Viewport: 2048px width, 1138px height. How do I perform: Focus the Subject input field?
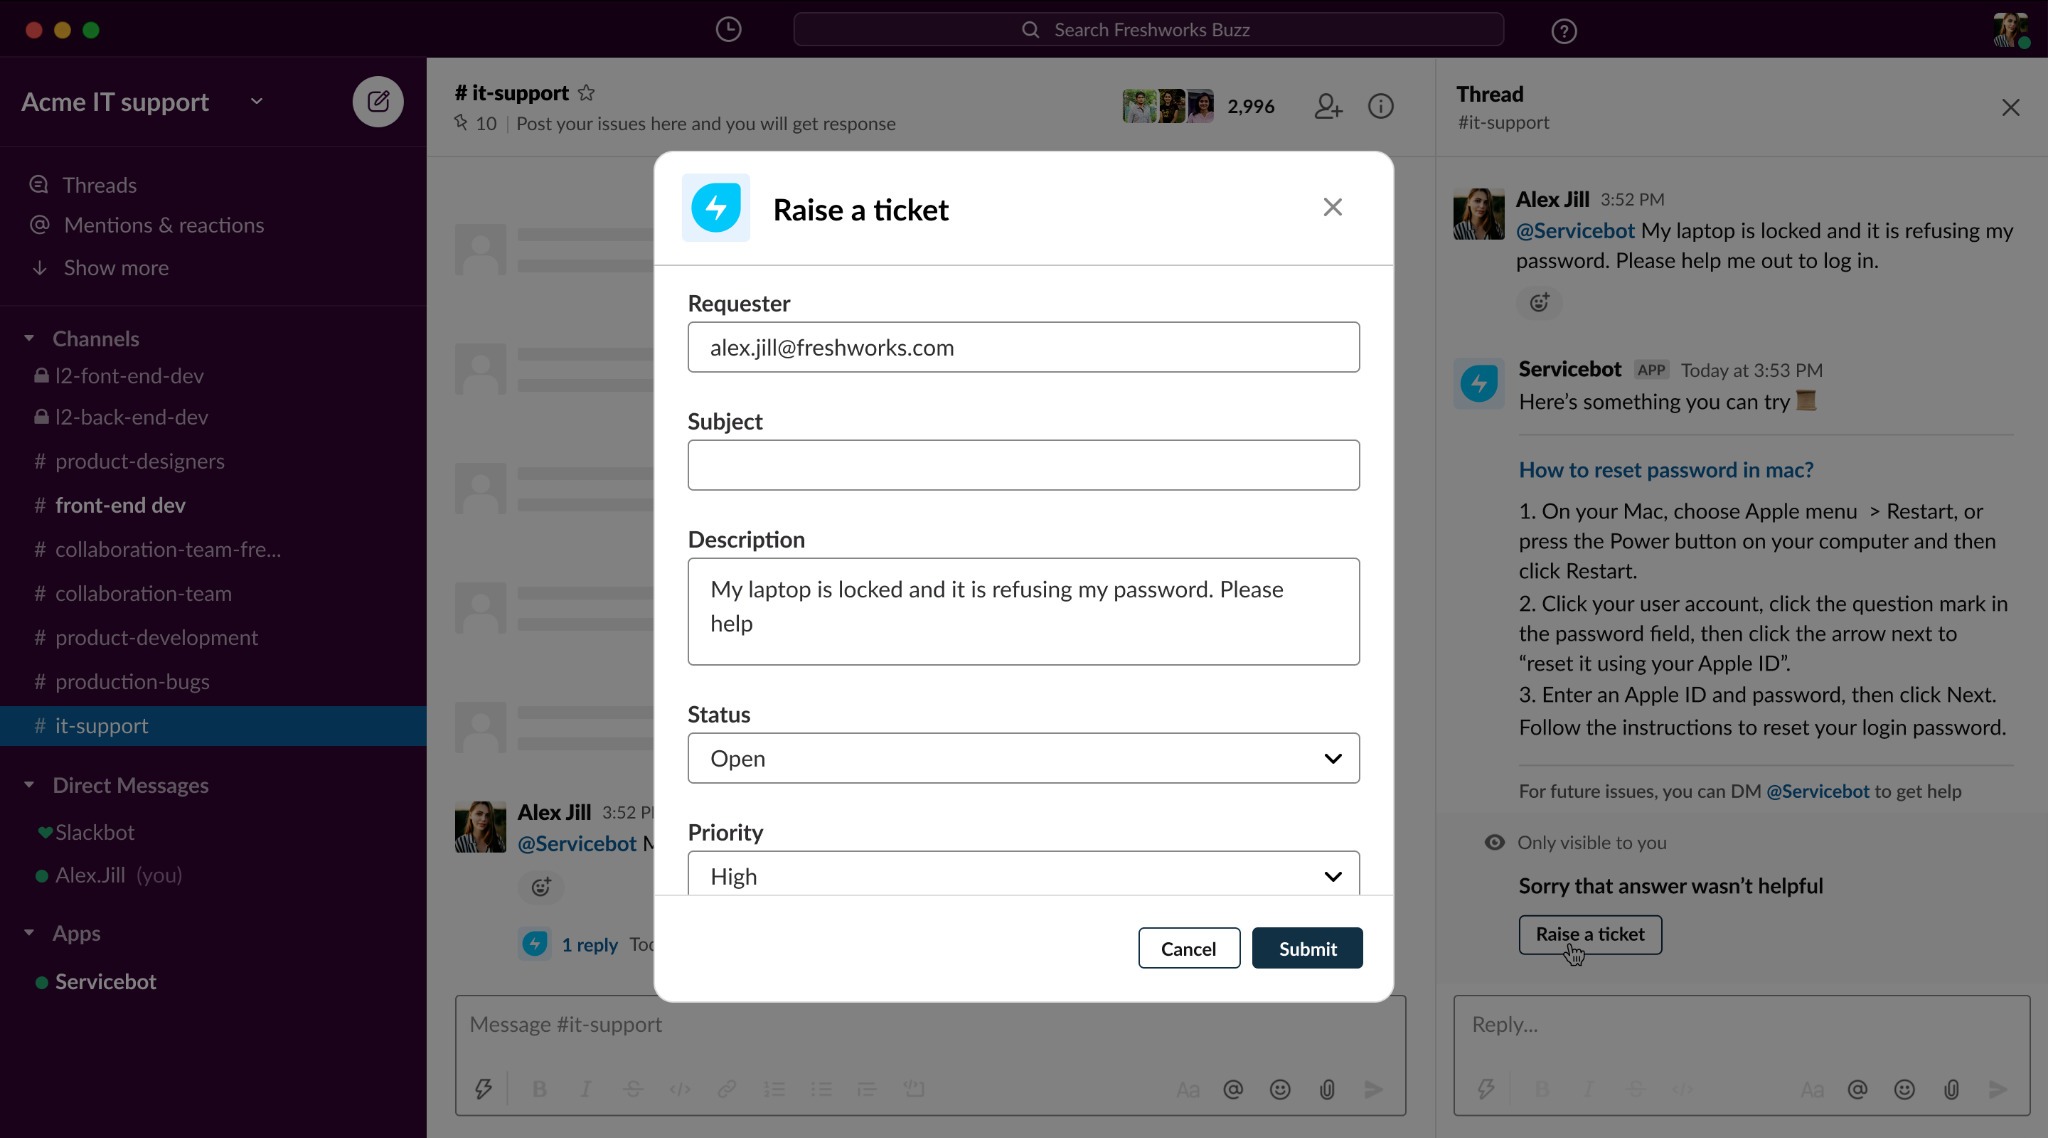[1023, 465]
